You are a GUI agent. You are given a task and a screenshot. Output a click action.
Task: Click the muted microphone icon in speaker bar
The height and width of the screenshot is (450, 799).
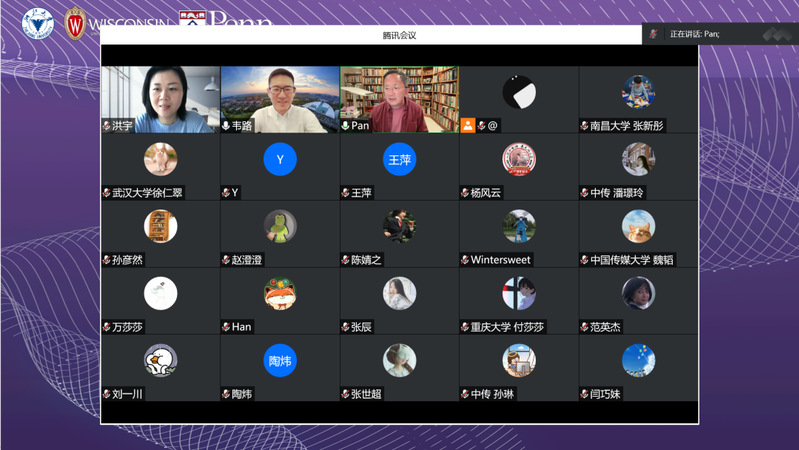pos(654,34)
